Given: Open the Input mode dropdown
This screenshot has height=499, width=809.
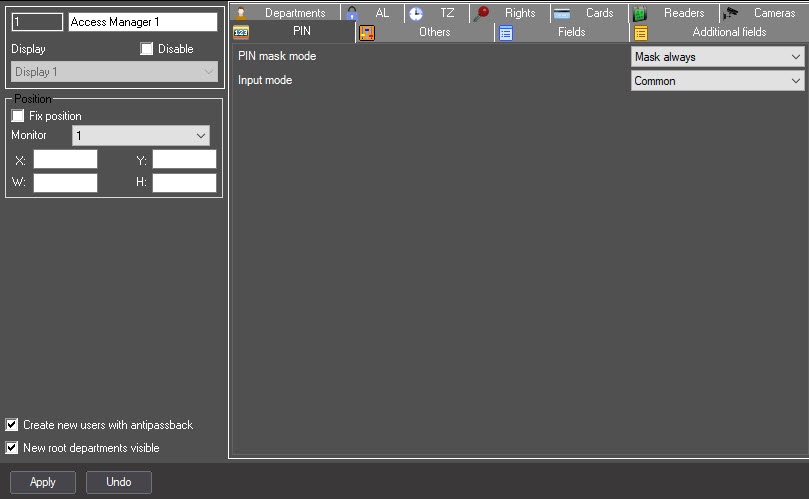Looking at the screenshot, I should click(x=717, y=81).
